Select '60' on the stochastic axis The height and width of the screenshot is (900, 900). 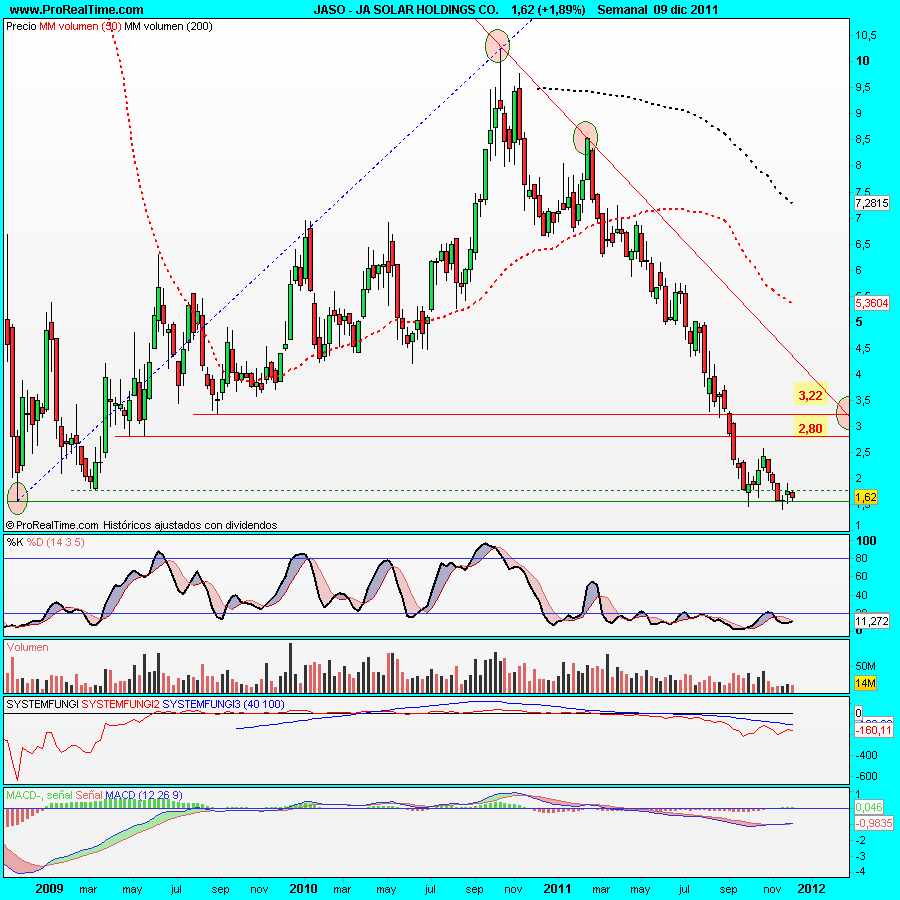click(861, 577)
